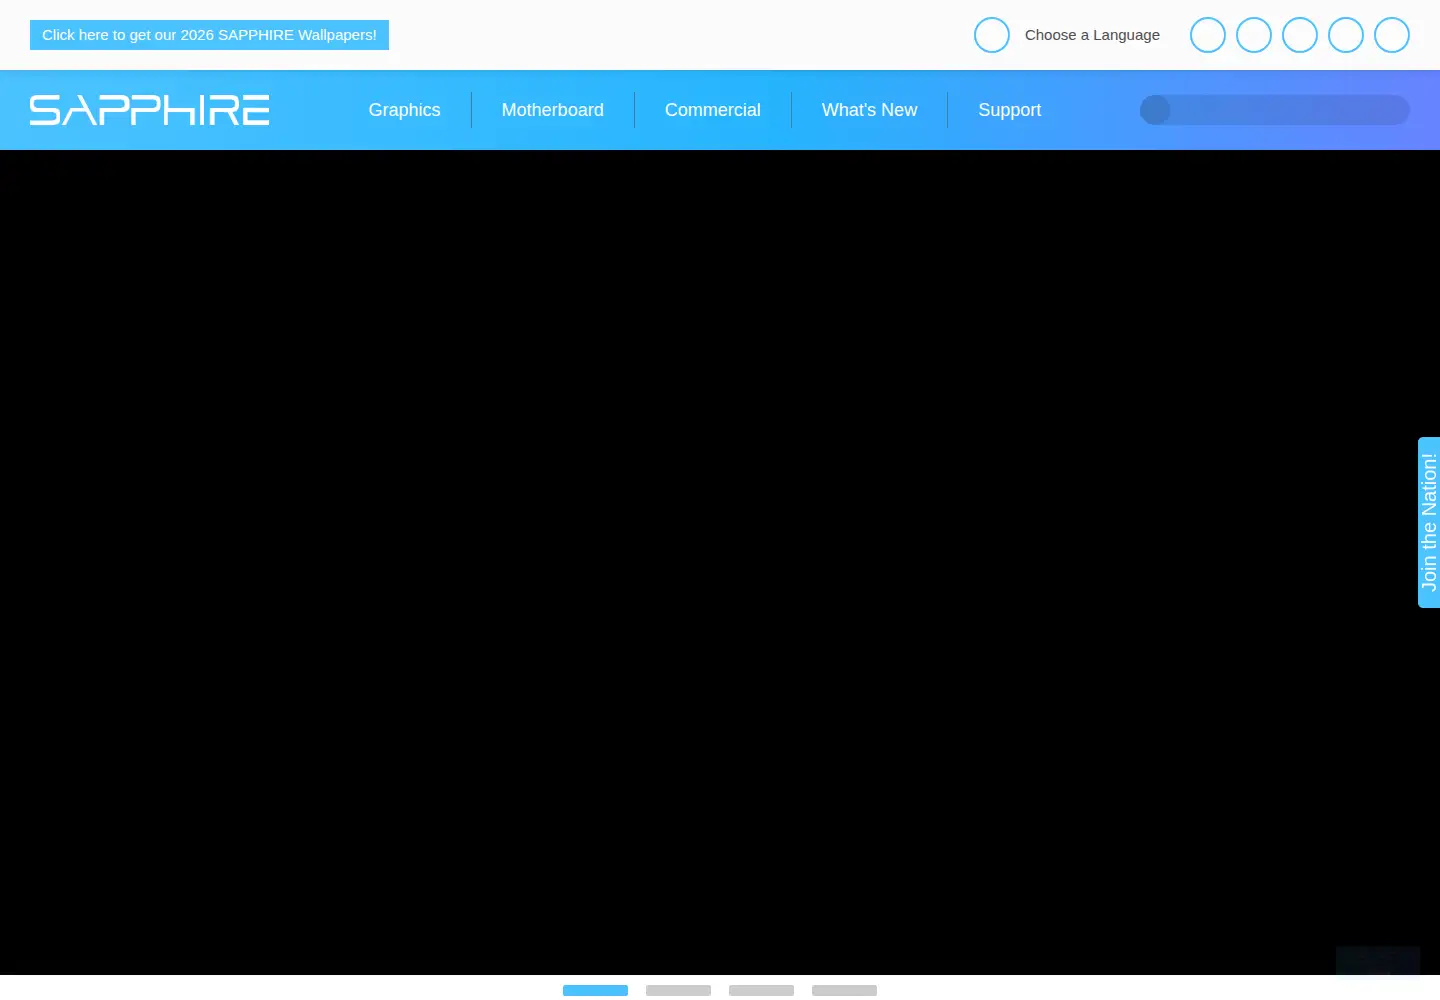Select the active blue slide indicator
1440x1000 pixels.
595,990
